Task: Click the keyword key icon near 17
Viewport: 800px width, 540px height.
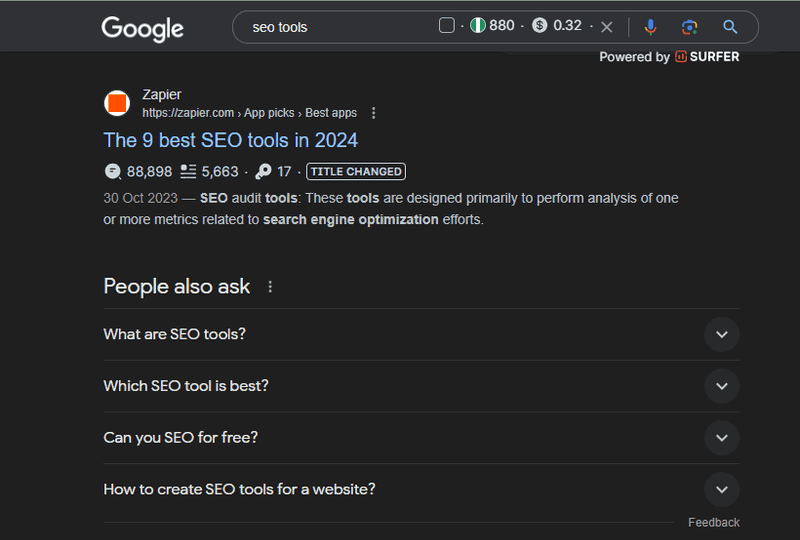Action: 263,171
